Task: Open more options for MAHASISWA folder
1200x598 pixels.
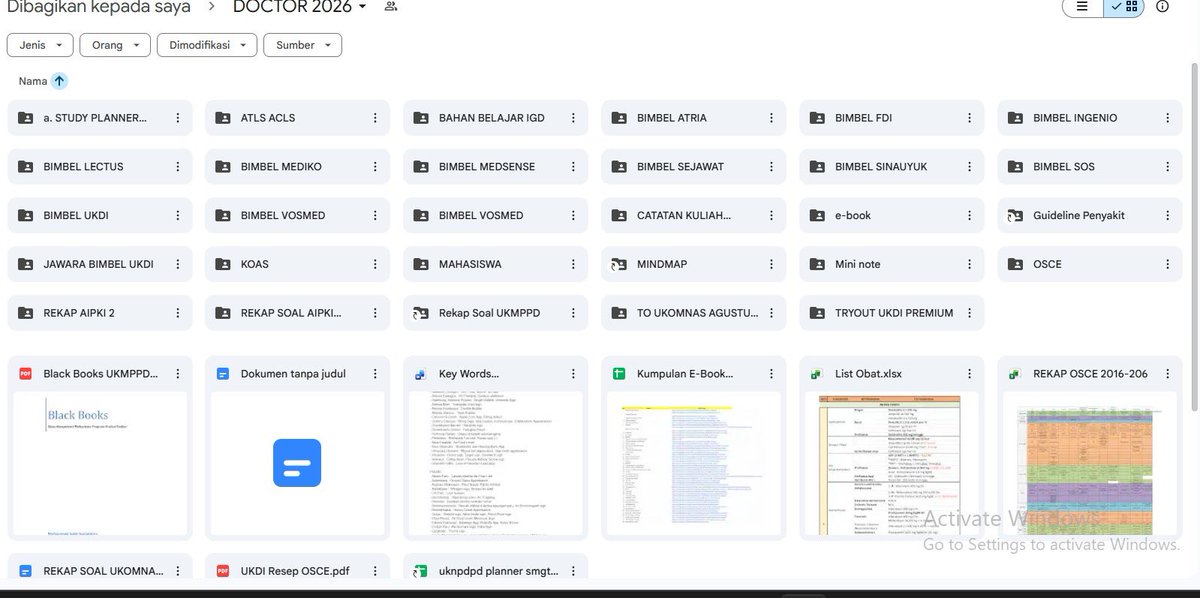Action: coord(573,265)
